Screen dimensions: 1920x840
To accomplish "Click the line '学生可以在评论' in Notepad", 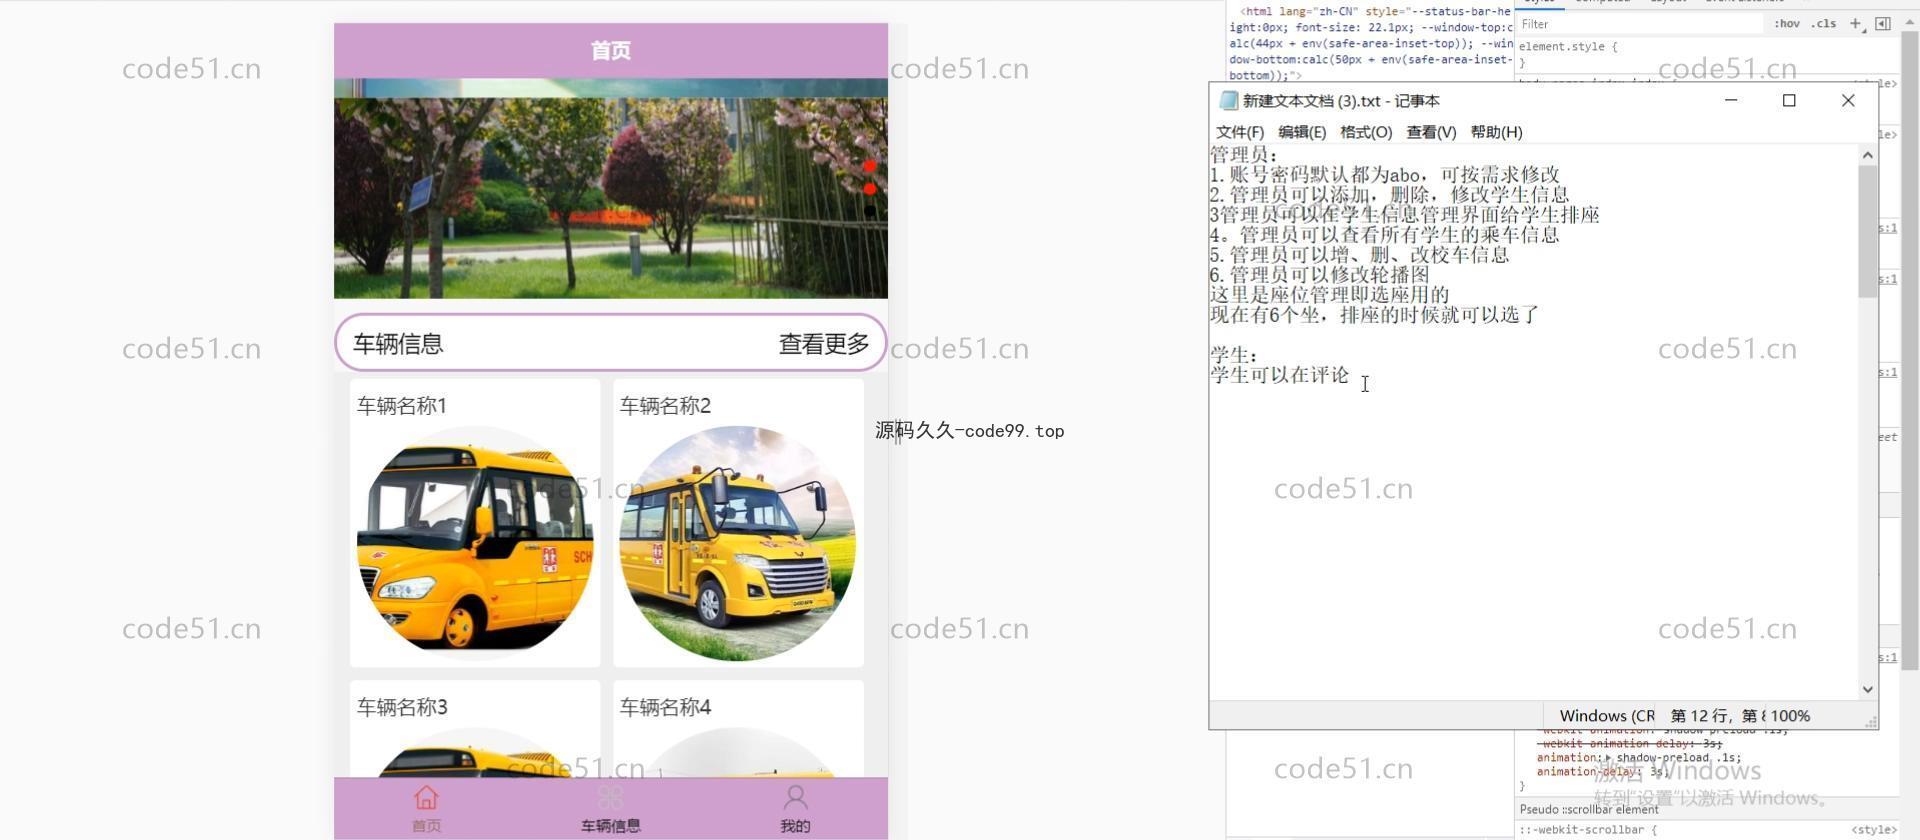I will pyautogui.click(x=1279, y=375).
